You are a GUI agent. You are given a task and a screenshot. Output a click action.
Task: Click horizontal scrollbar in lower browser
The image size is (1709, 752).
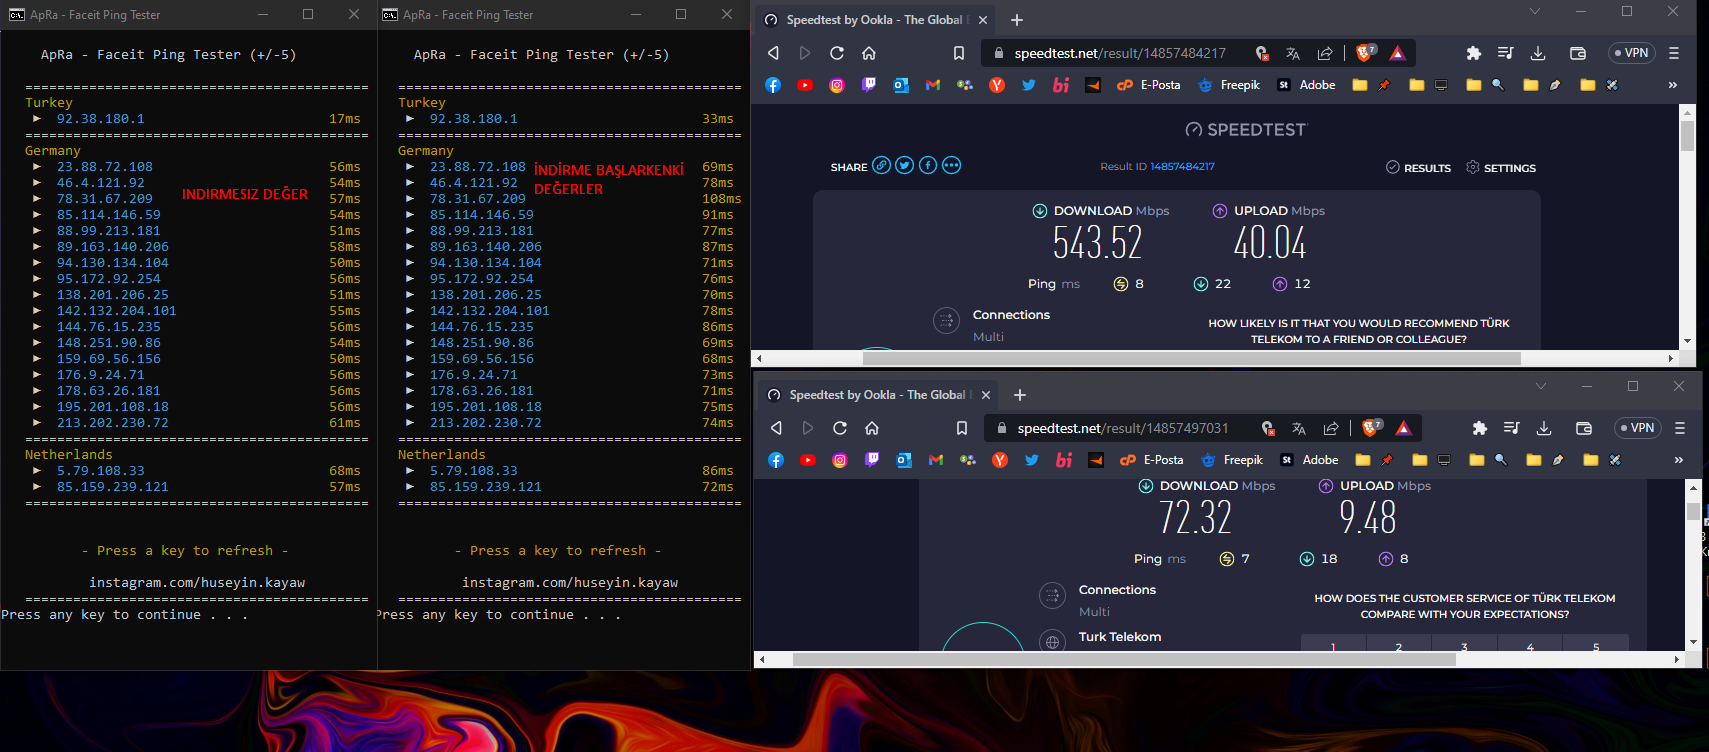1124,659
